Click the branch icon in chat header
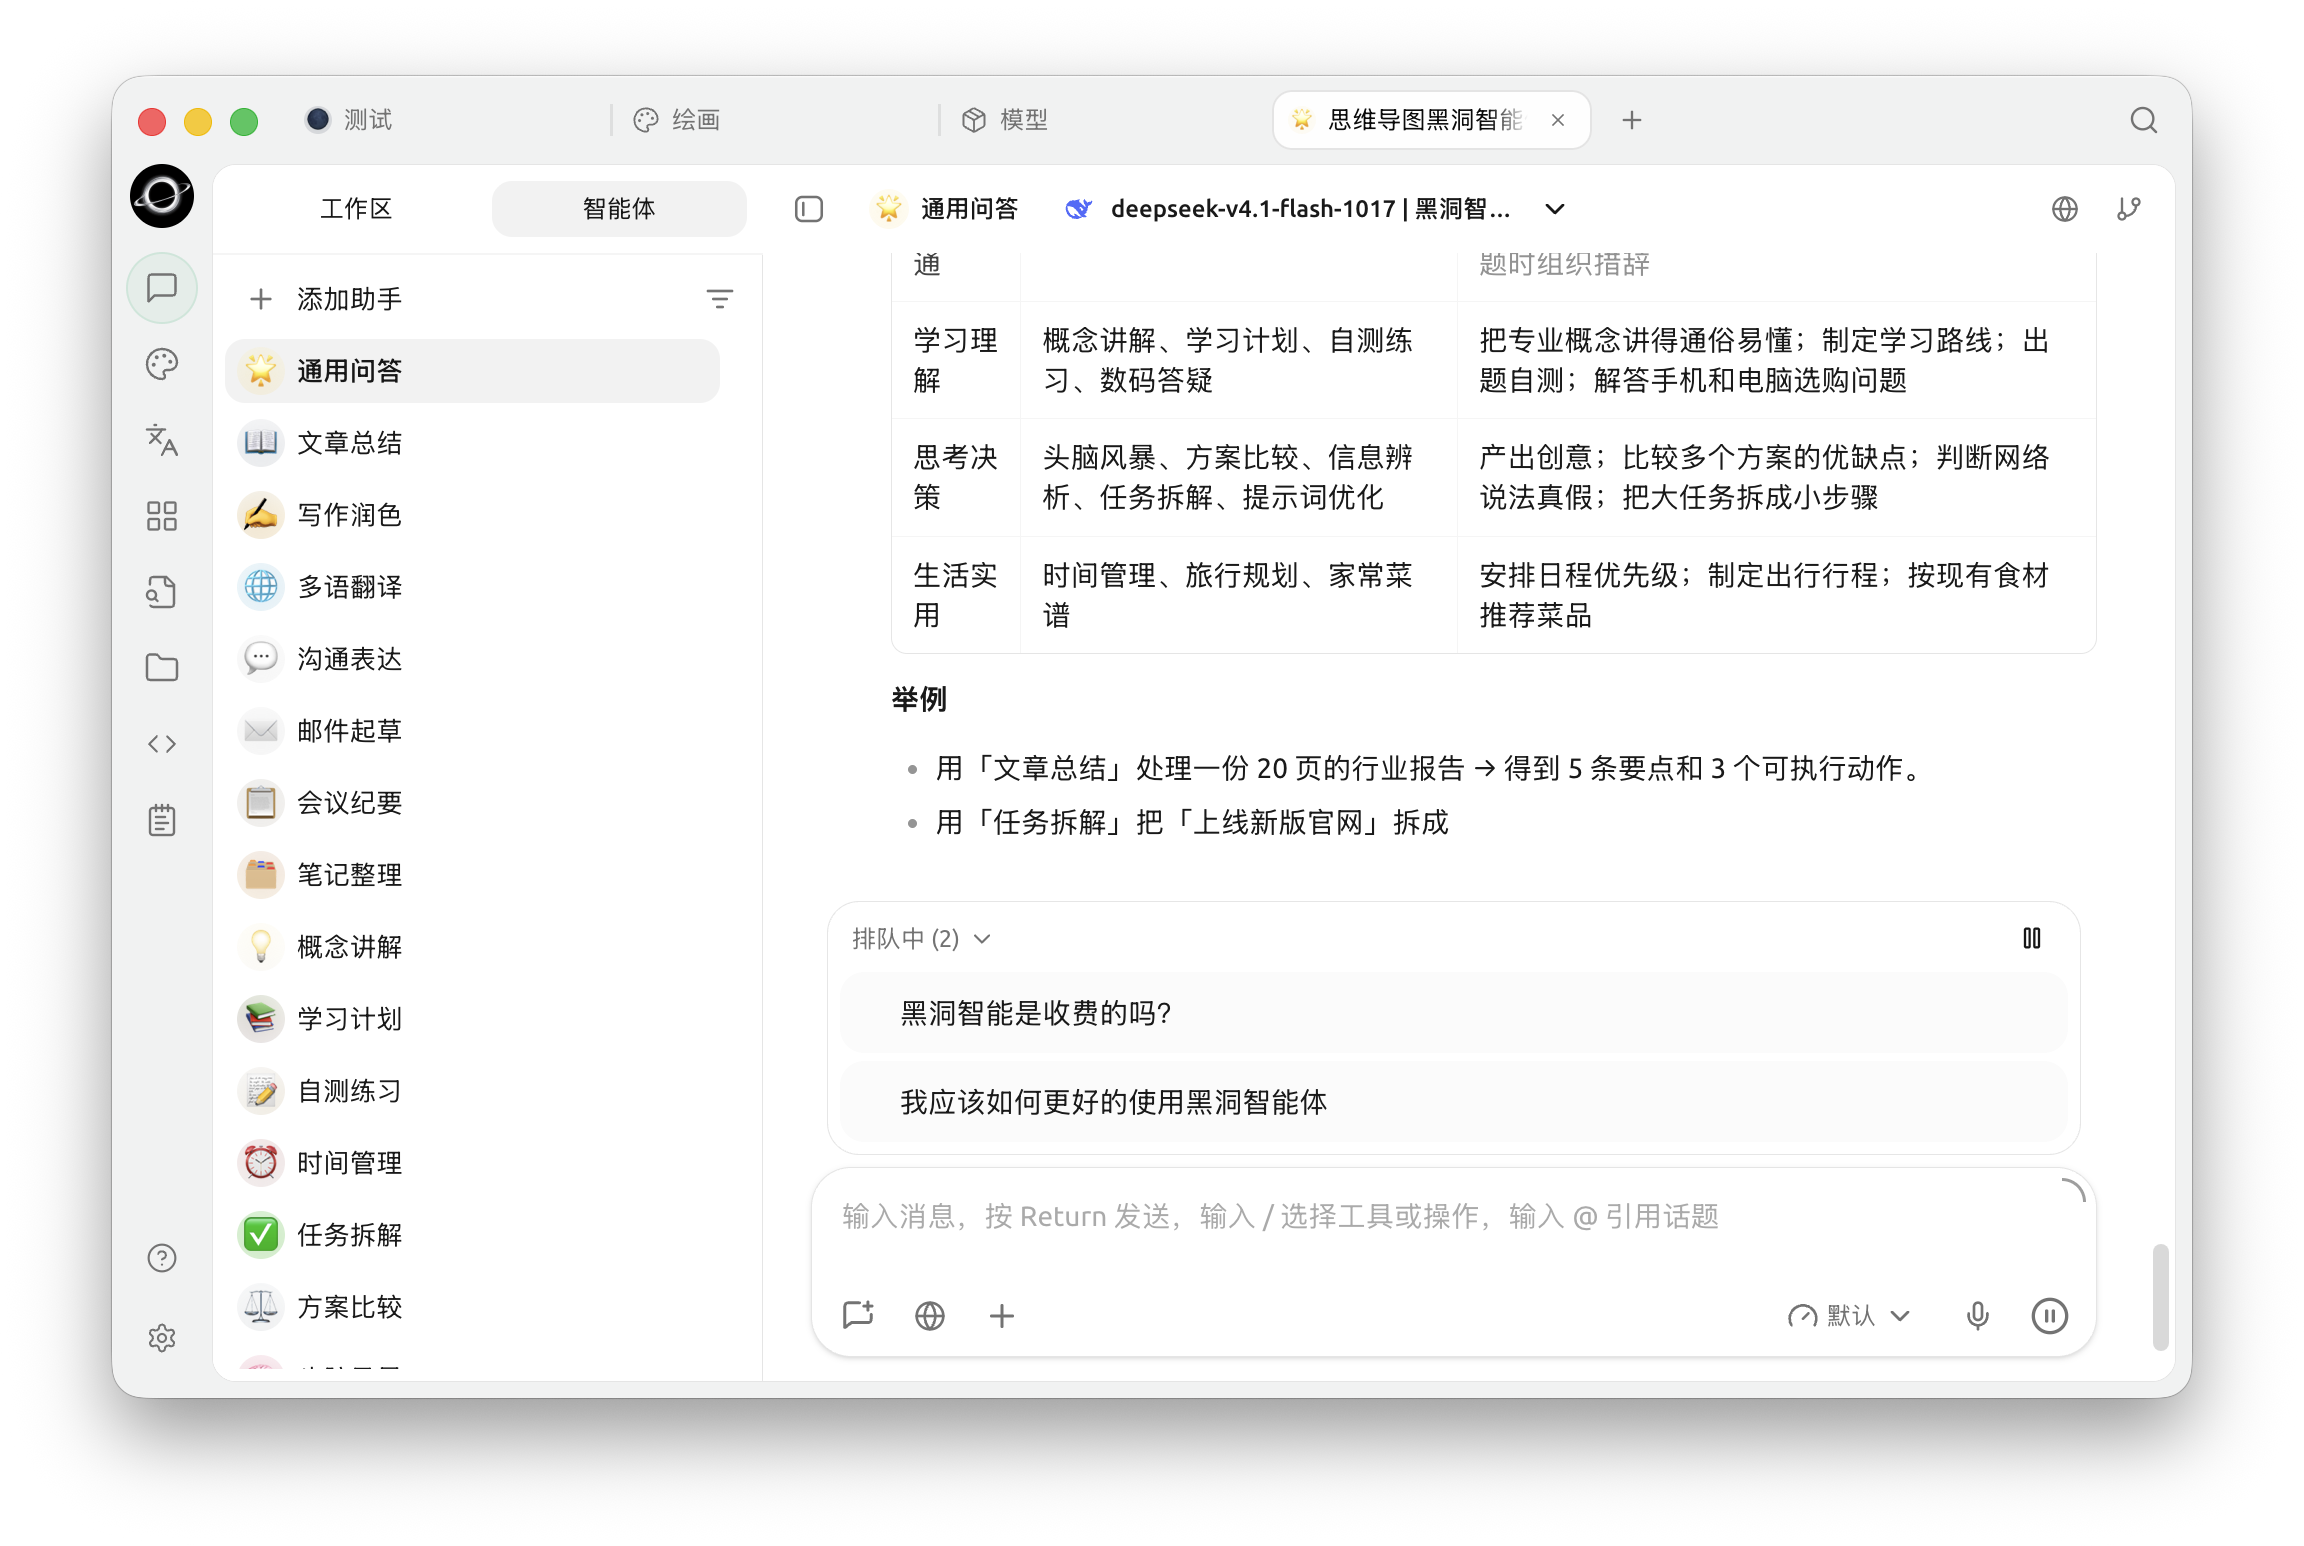This screenshot has height=1546, width=2304. tap(2129, 209)
